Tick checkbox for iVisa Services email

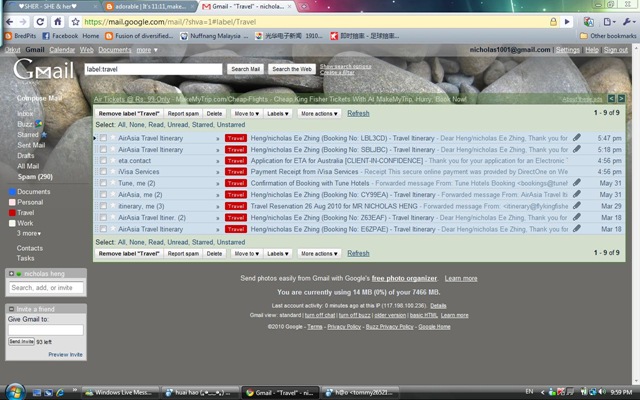coord(103,172)
